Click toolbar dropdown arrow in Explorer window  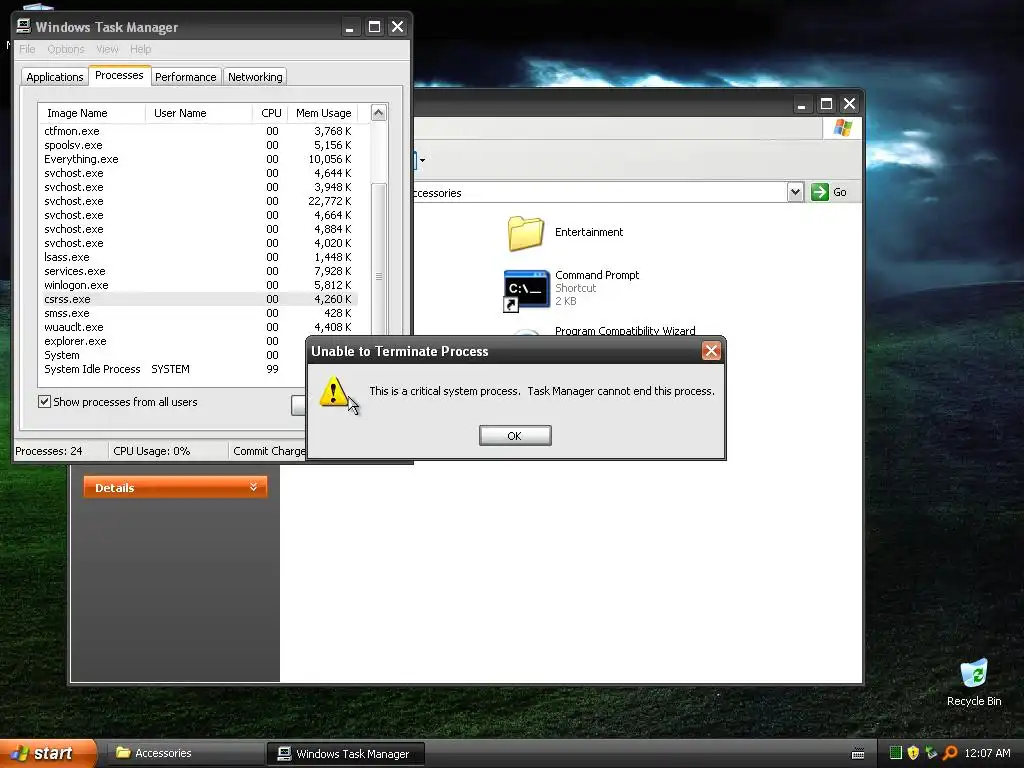pos(423,160)
